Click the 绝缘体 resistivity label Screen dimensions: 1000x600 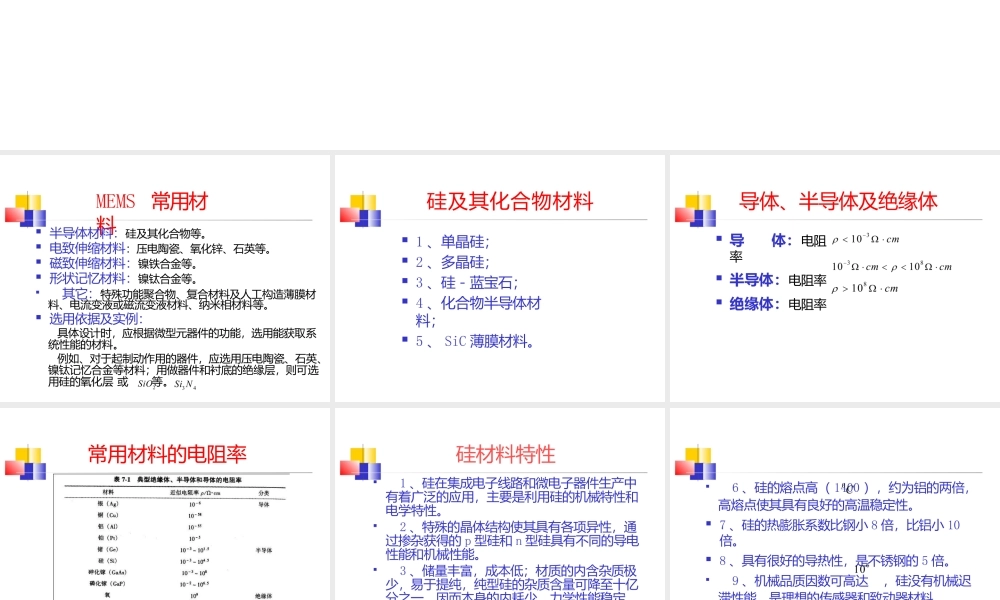click(755, 304)
